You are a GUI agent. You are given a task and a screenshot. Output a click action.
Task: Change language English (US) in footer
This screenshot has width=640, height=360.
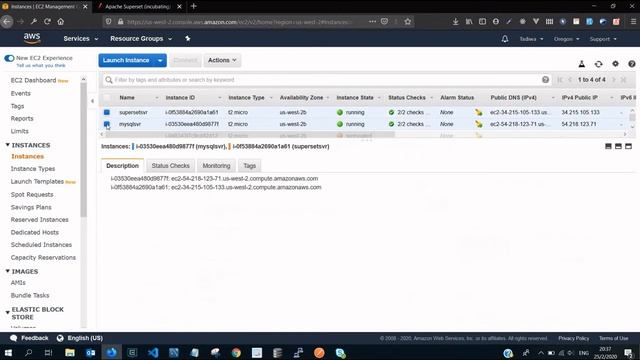tap(80, 338)
